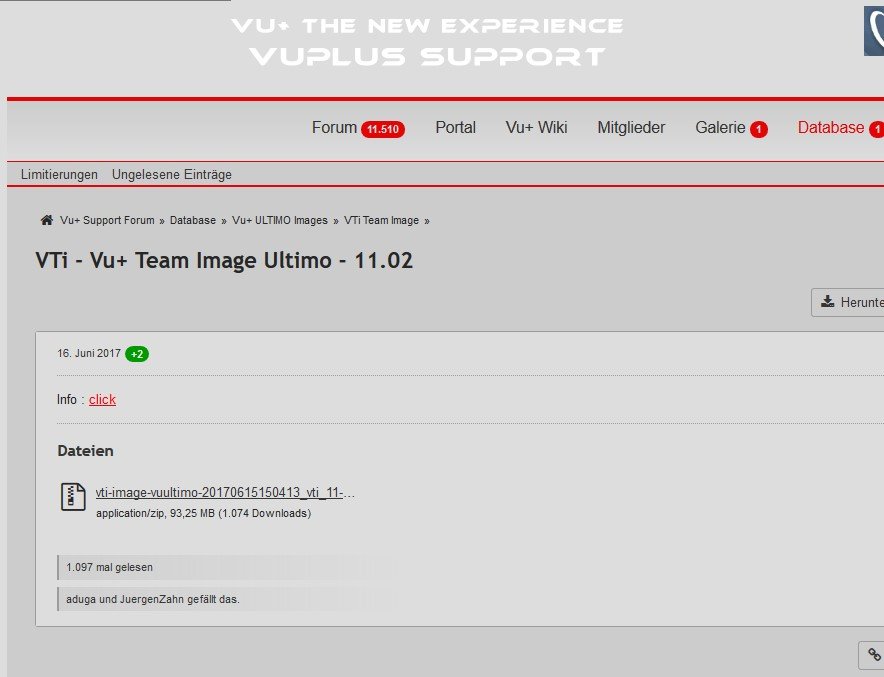This screenshot has height=677, width=884.
Task: Click the avatar image at top right
Action: (874, 30)
